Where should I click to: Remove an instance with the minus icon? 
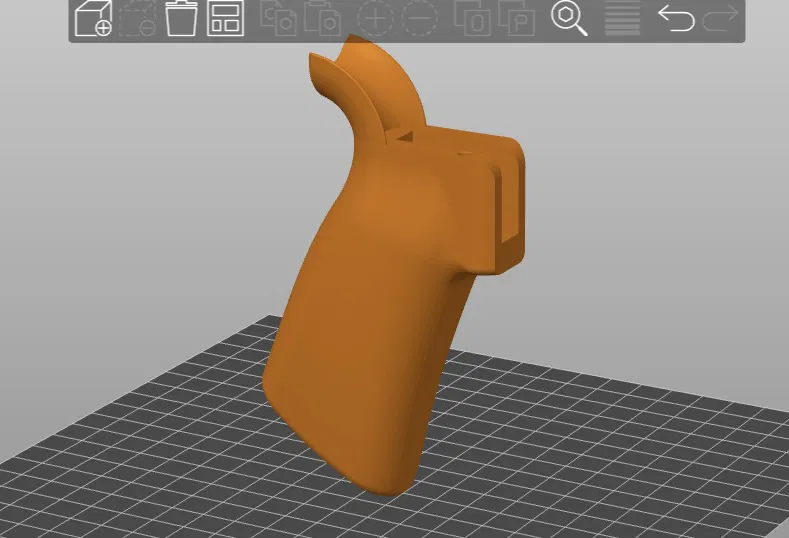pyautogui.click(x=419, y=18)
